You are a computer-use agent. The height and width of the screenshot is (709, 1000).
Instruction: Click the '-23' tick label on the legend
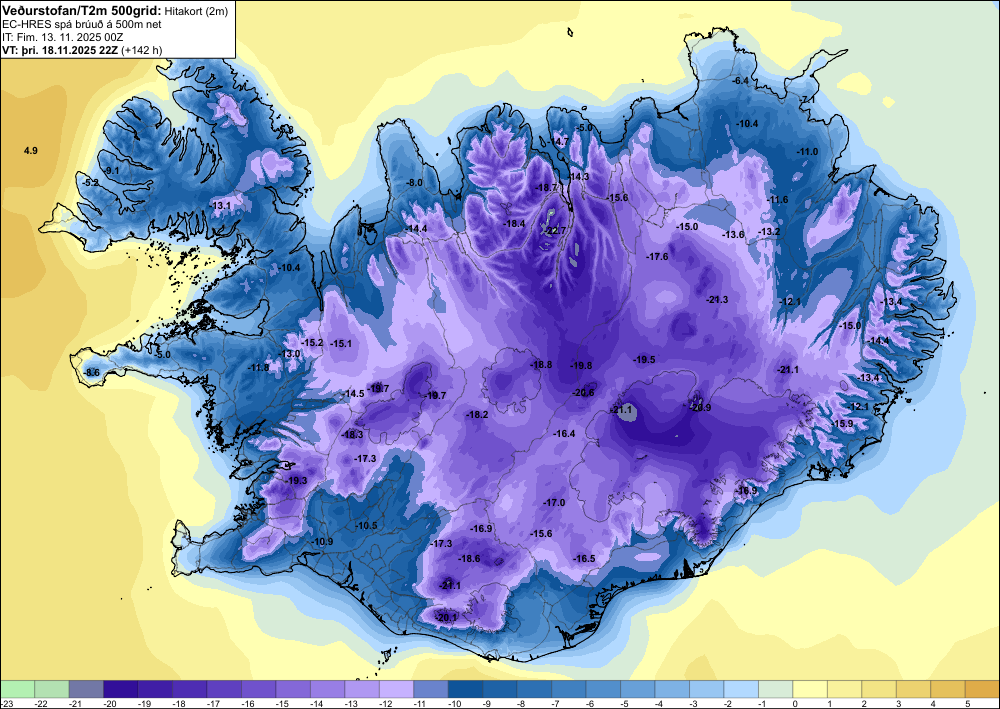pos(6,703)
